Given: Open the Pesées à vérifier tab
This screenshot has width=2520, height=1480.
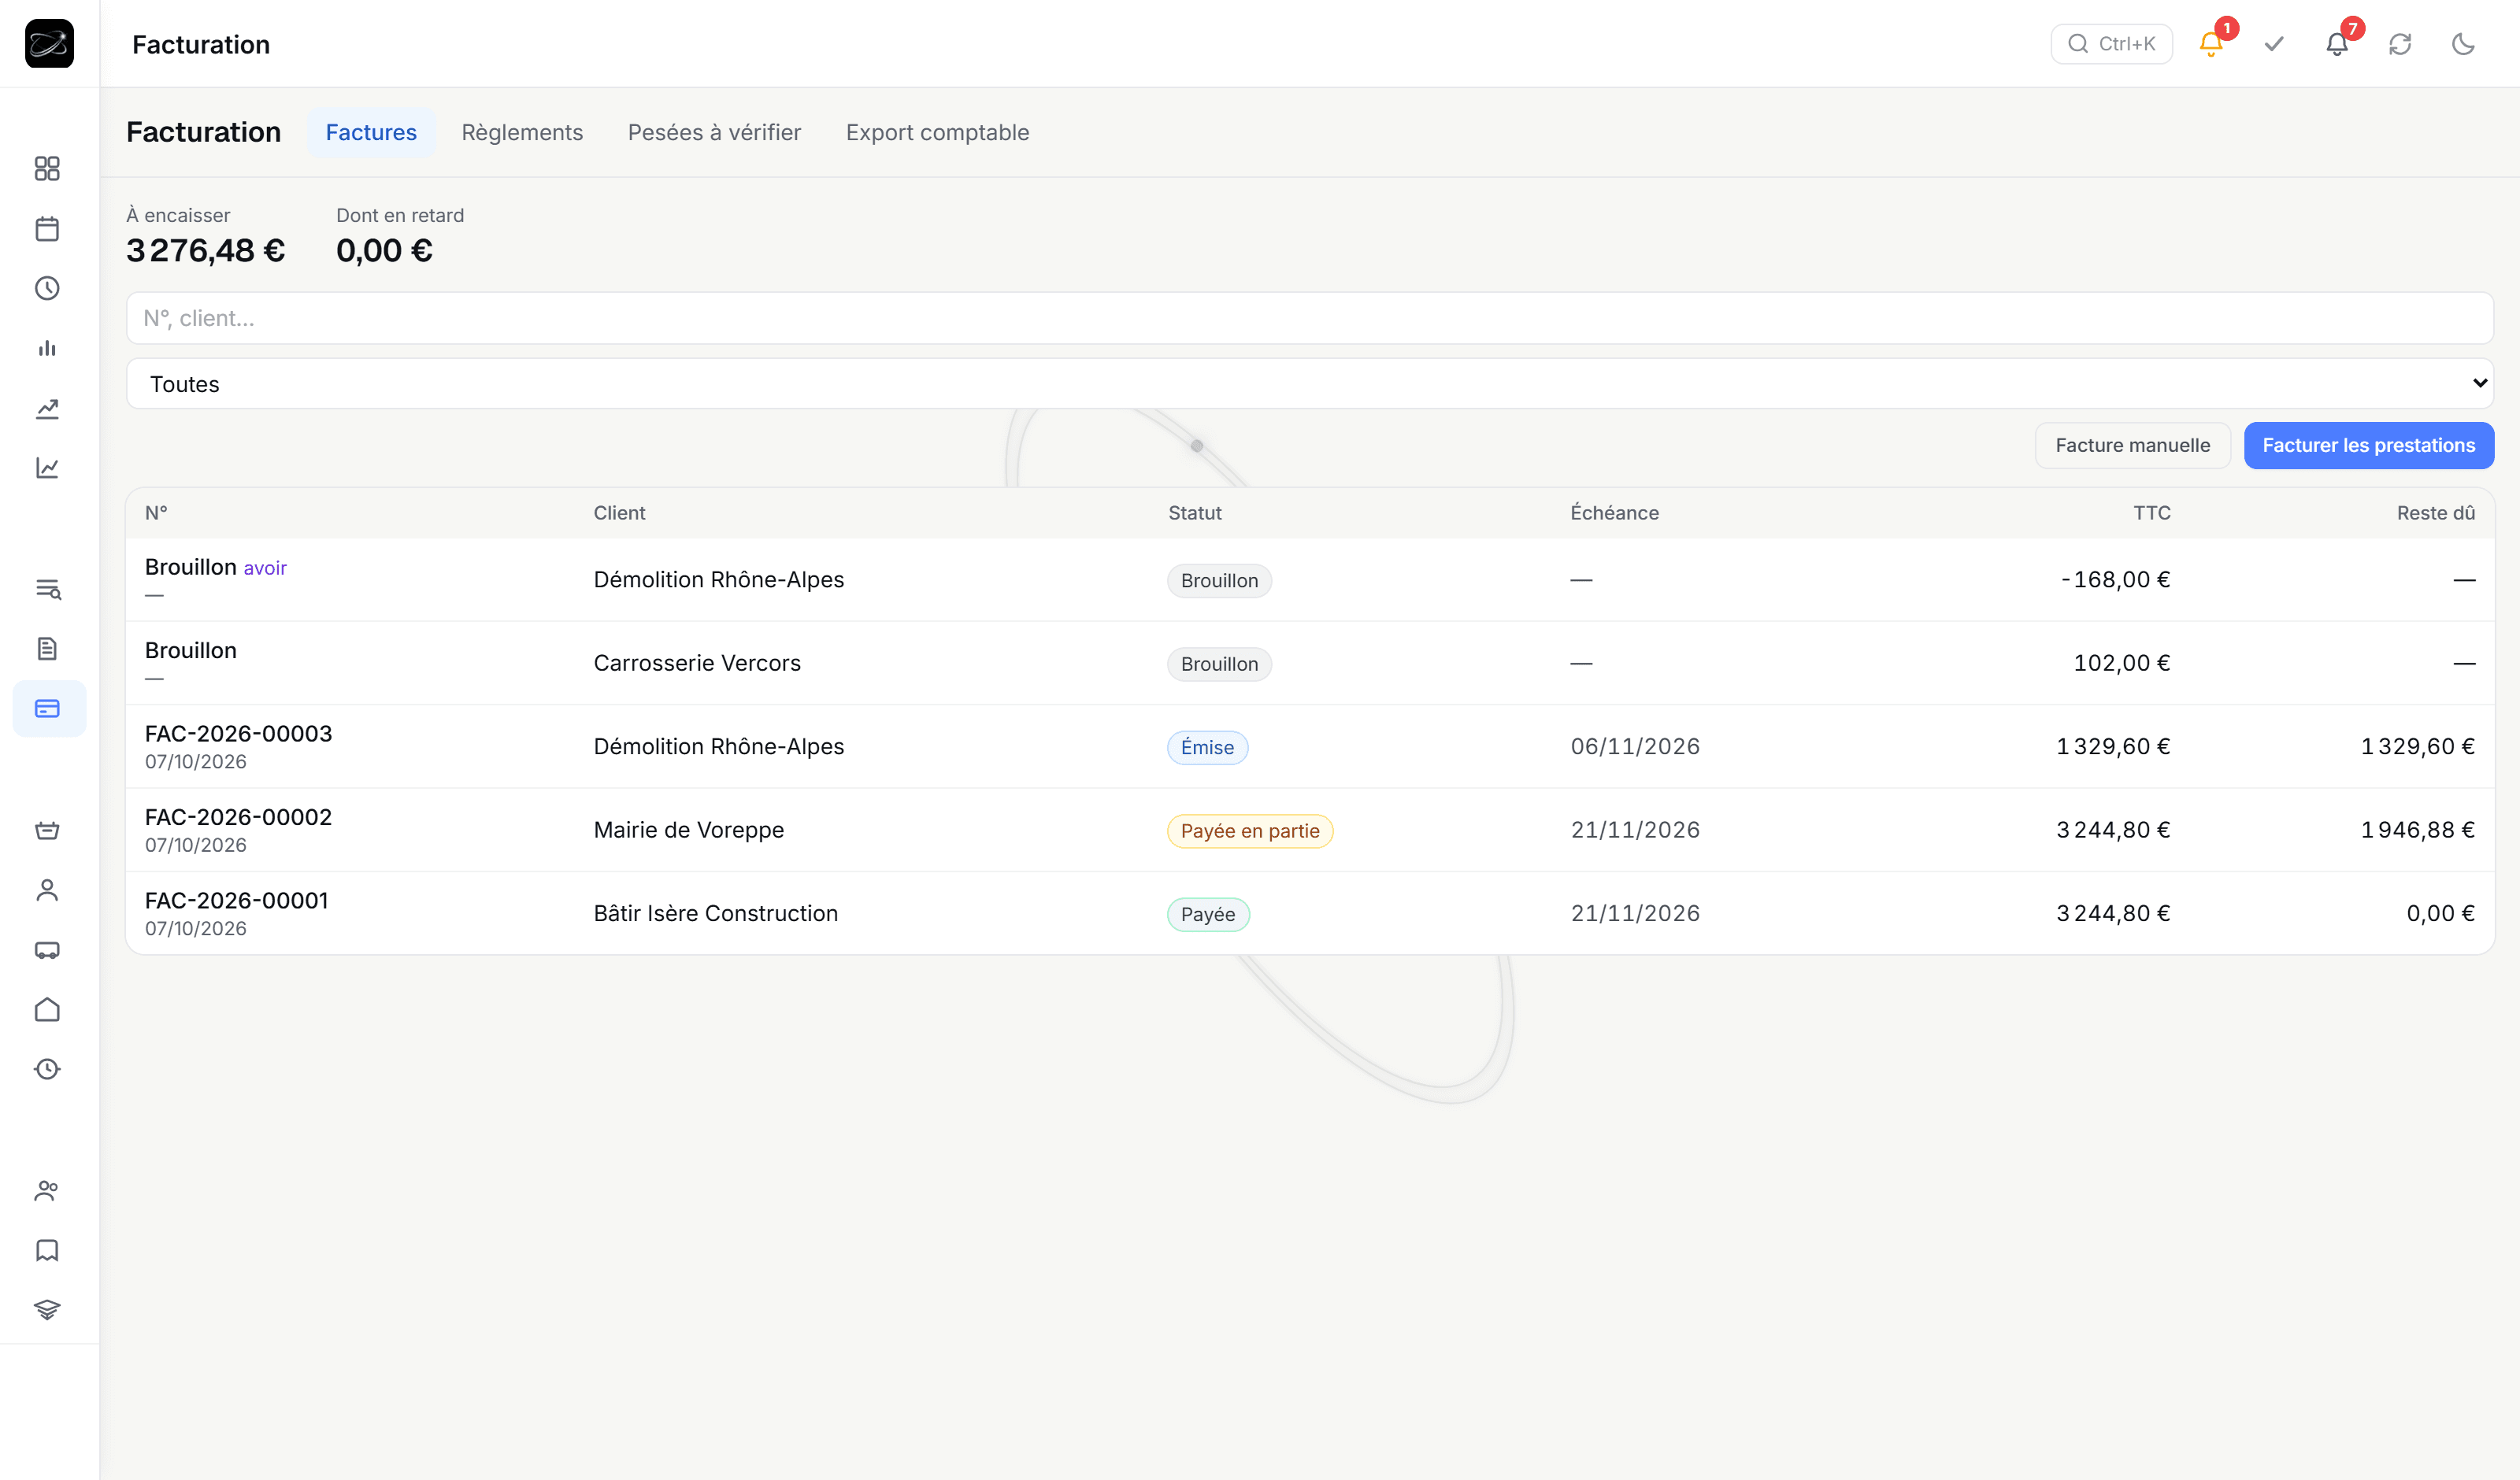Looking at the screenshot, I should [x=714, y=132].
